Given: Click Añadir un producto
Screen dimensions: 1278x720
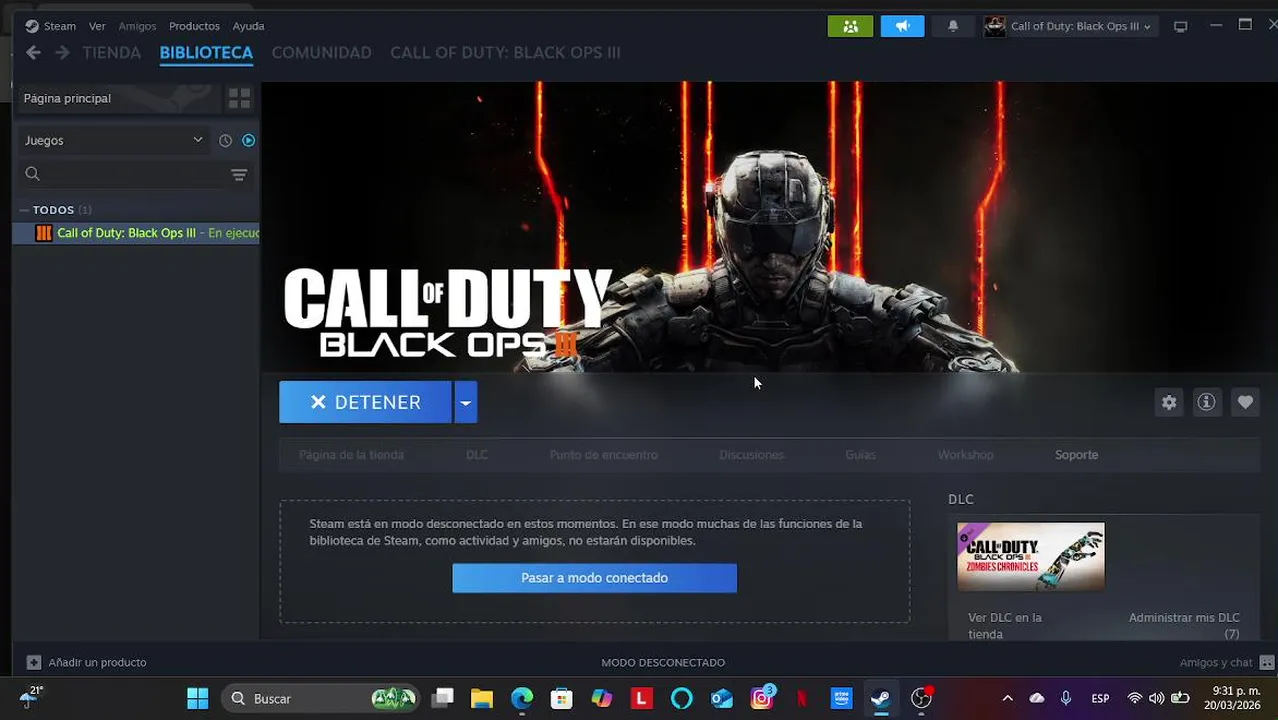Looking at the screenshot, I should pyautogui.click(x=87, y=662).
